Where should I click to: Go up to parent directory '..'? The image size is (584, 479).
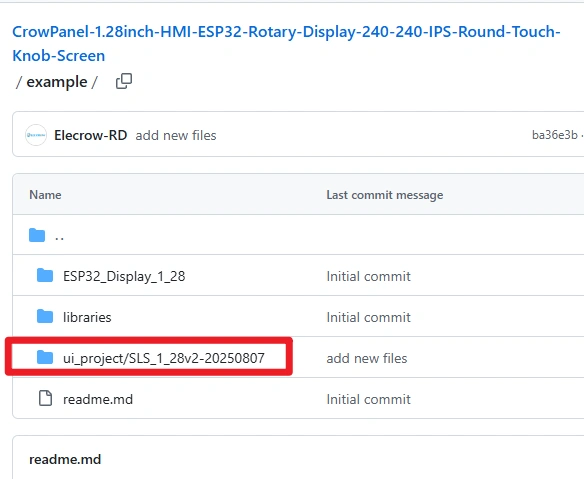(60, 236)
